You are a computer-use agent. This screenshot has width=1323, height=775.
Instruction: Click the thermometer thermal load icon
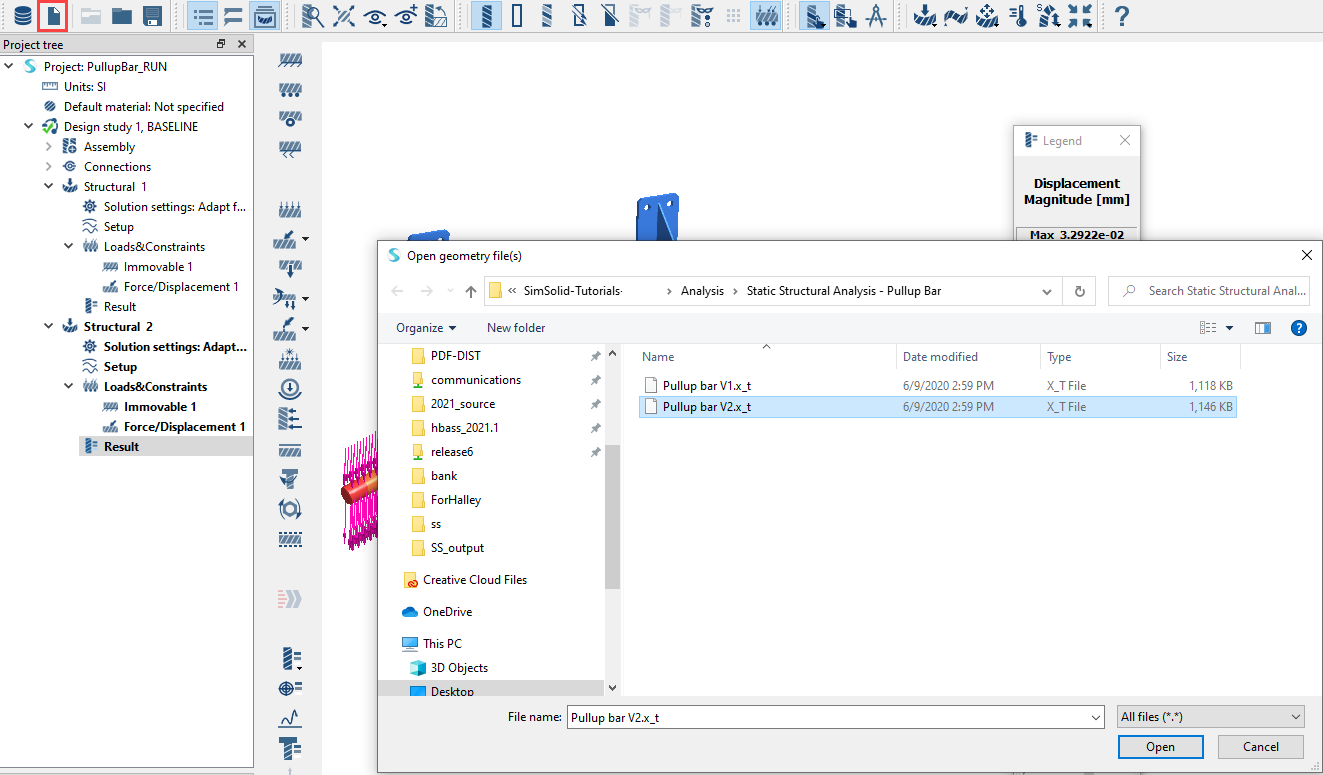click(1018, 16)
